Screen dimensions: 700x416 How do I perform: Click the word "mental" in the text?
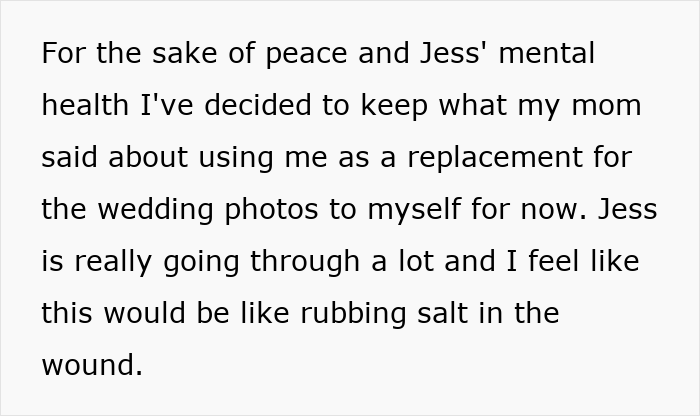pyautogui.click(x=545, y=53)
